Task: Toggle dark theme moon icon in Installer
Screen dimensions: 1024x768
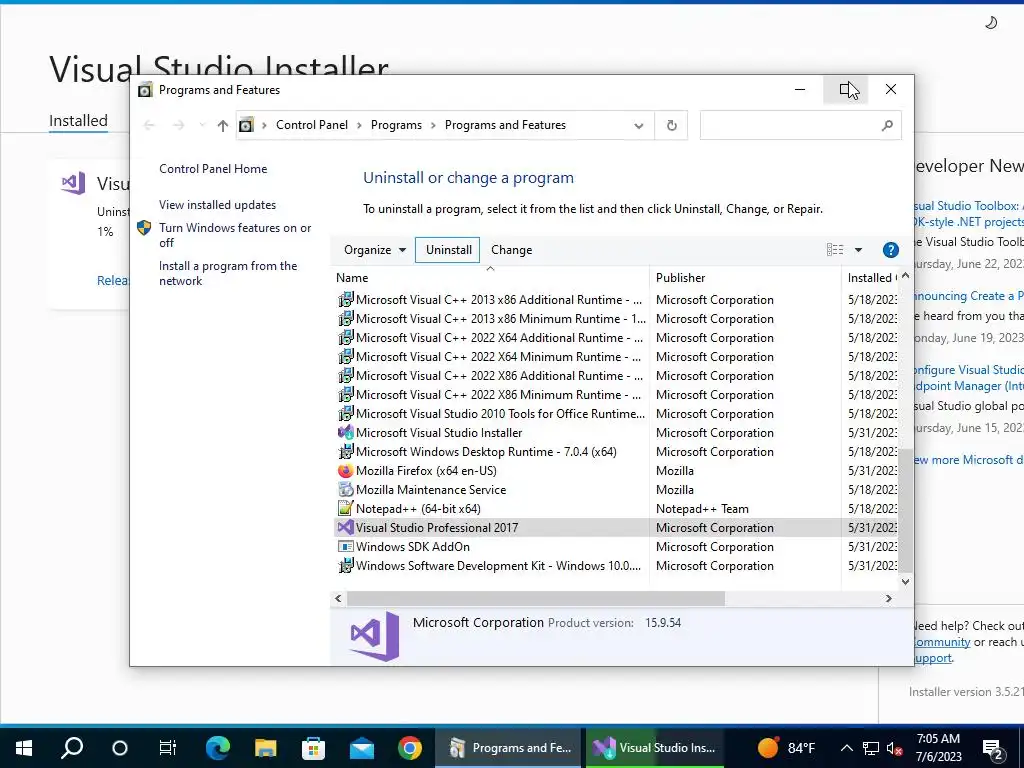Action: [x=991, y=24]
